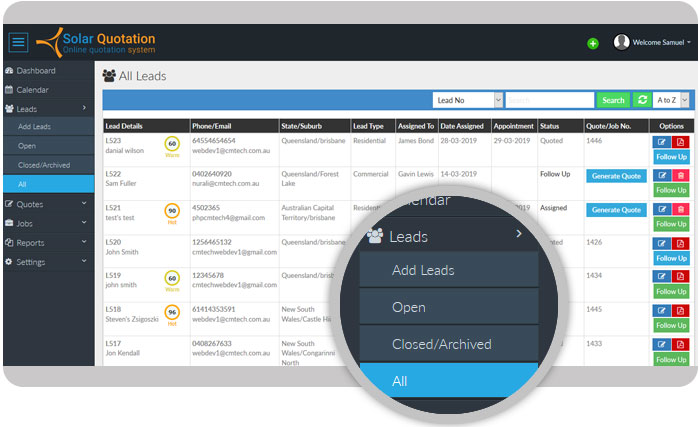Click lead name Sam Fuller
This screenshot has width=700, height=427.
point(121,183)
